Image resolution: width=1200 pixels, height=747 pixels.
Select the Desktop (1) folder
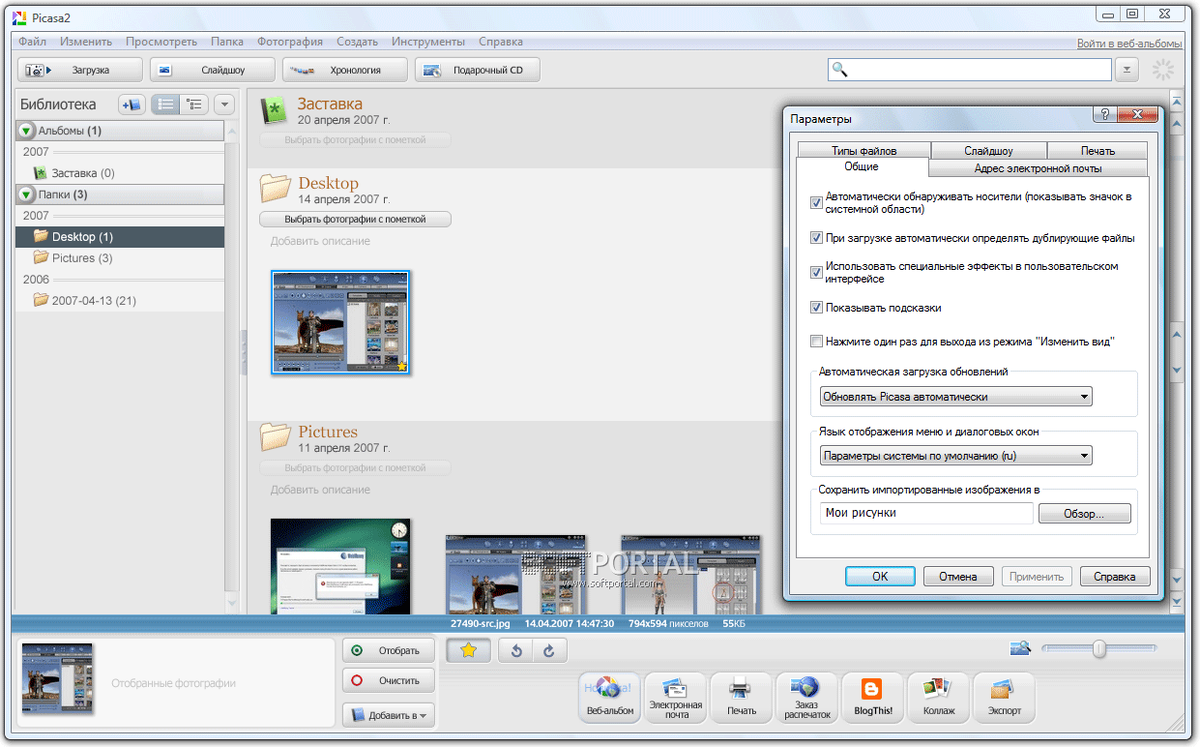[x=119, y=237]
